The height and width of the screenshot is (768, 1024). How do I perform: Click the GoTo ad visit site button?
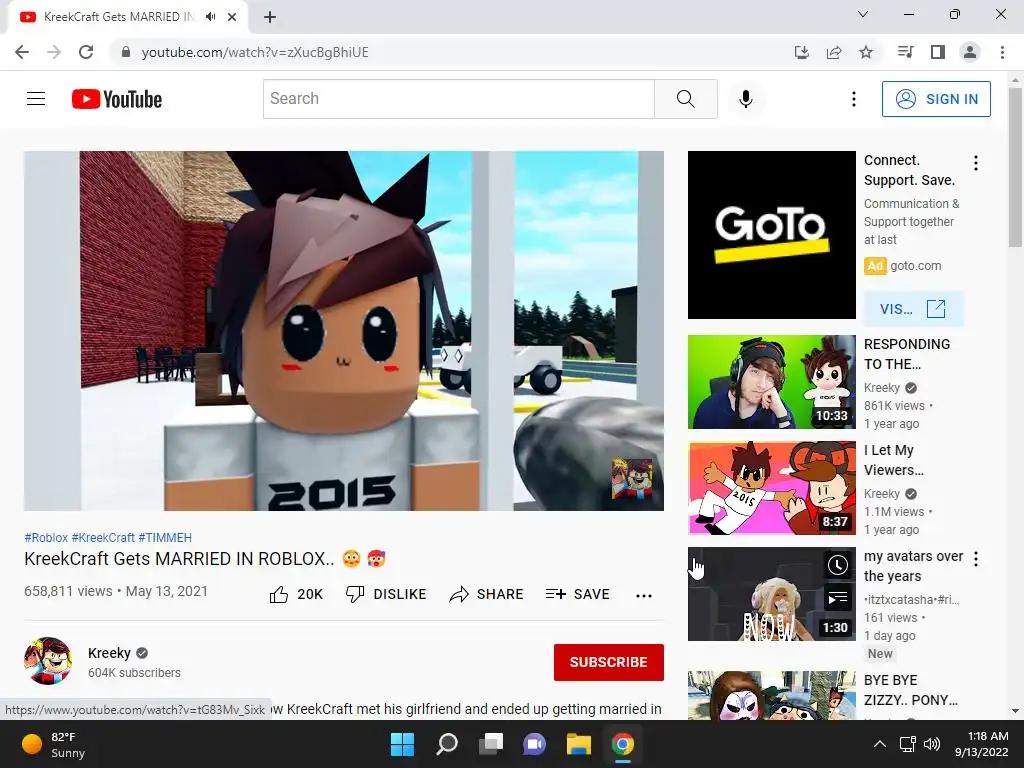click(x=913, y=309)
